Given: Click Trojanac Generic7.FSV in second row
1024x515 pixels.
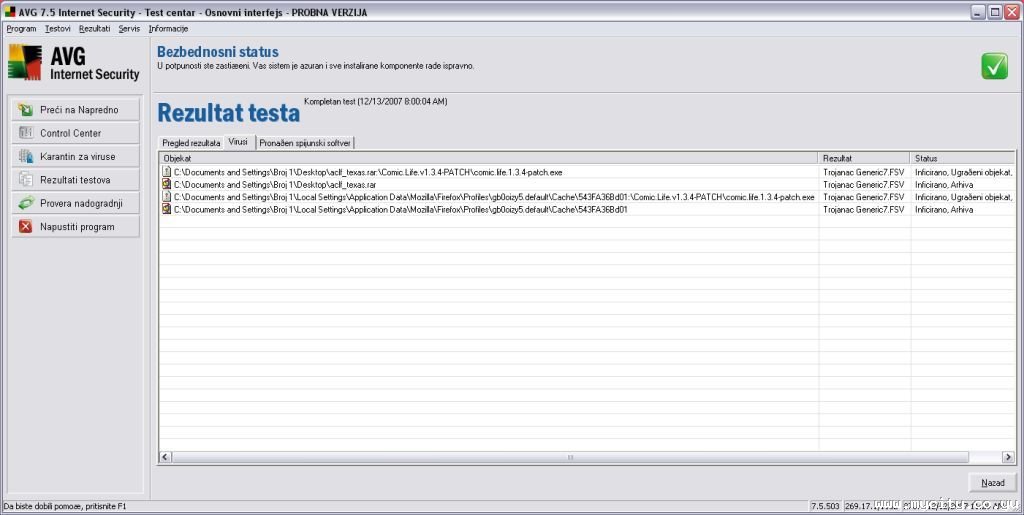Looking at the screenshot, I should click(863, 185).
